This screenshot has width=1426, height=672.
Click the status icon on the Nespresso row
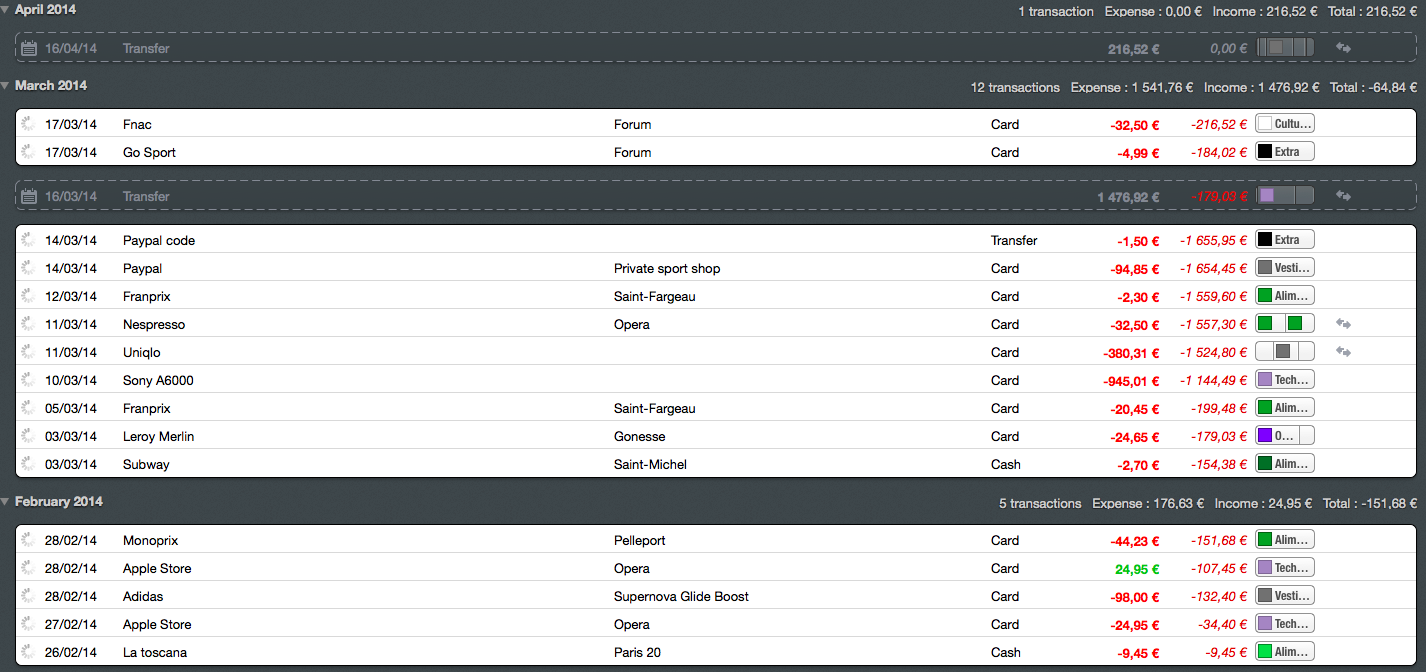pyautogui.click(x=28, y=324)
